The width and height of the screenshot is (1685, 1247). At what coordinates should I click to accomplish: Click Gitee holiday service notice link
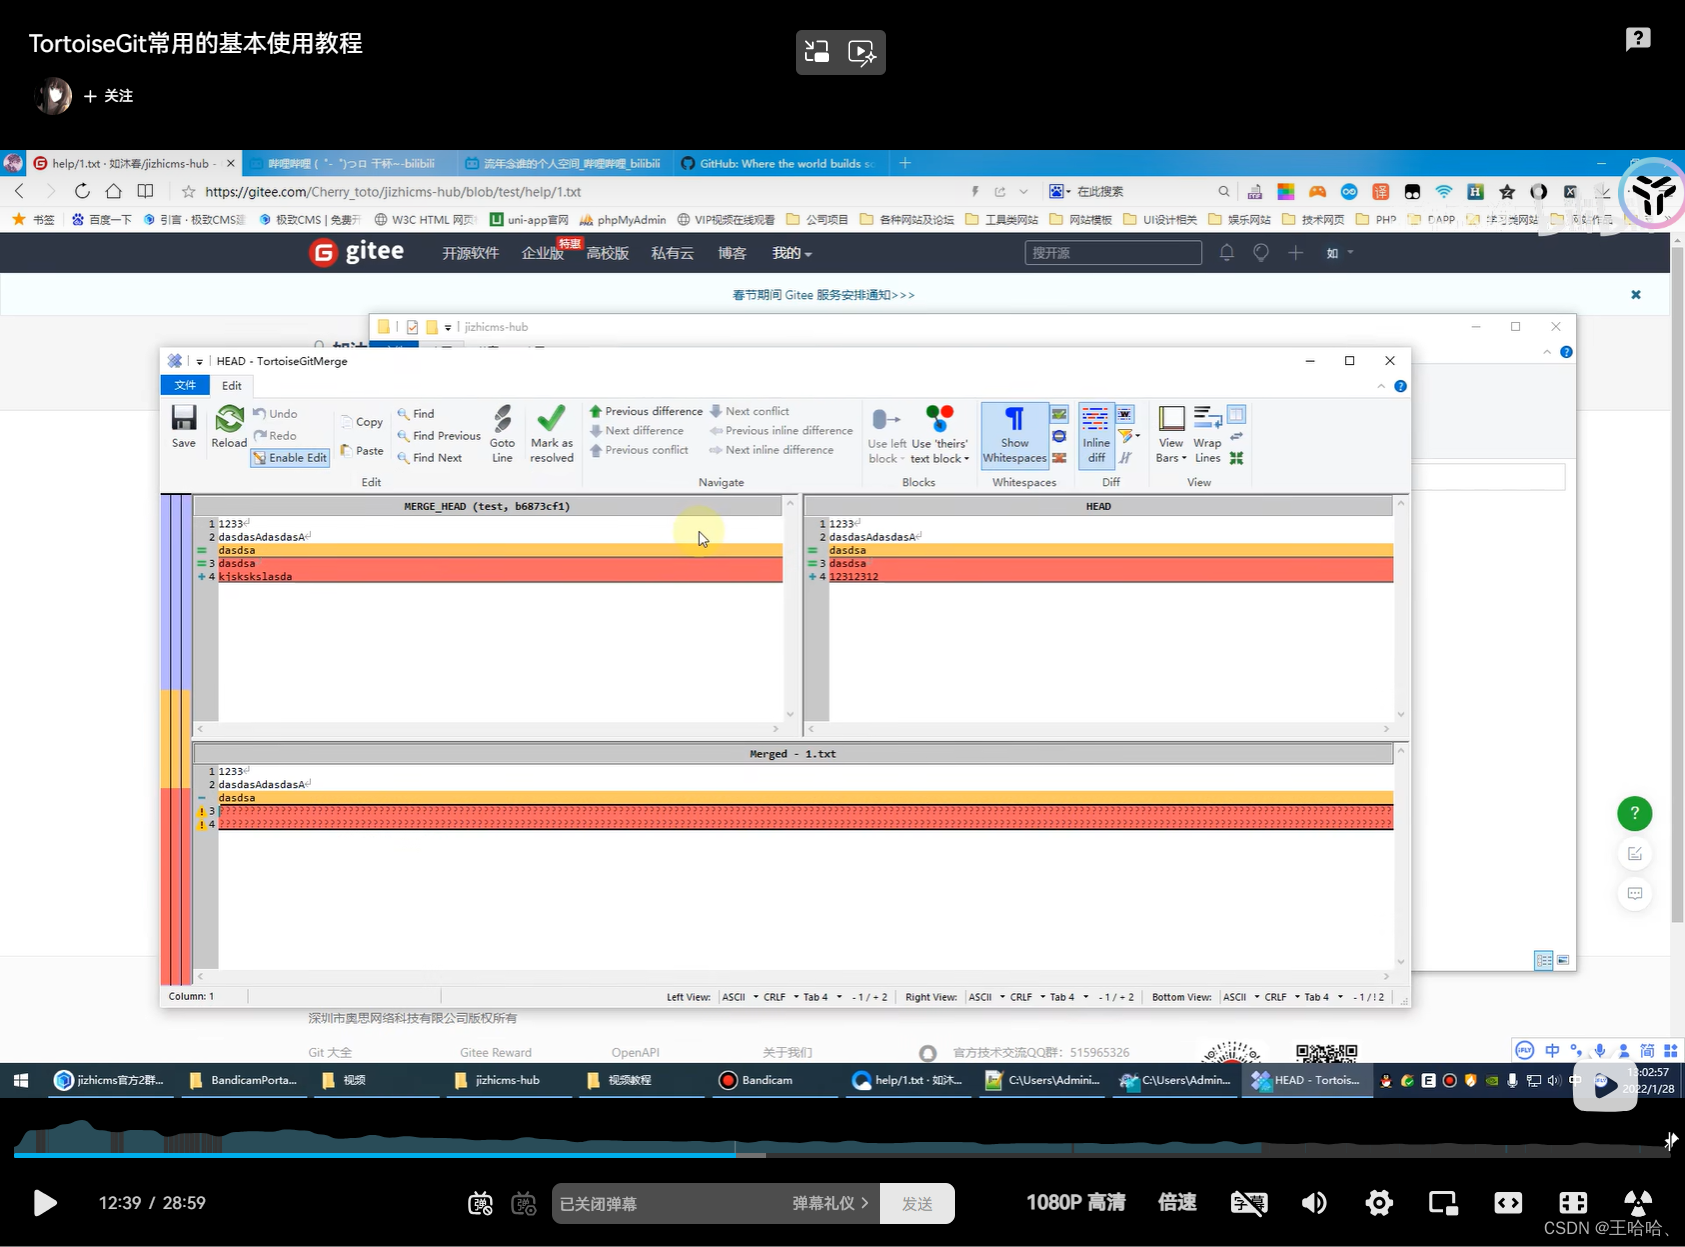click(x=823, y=295)
